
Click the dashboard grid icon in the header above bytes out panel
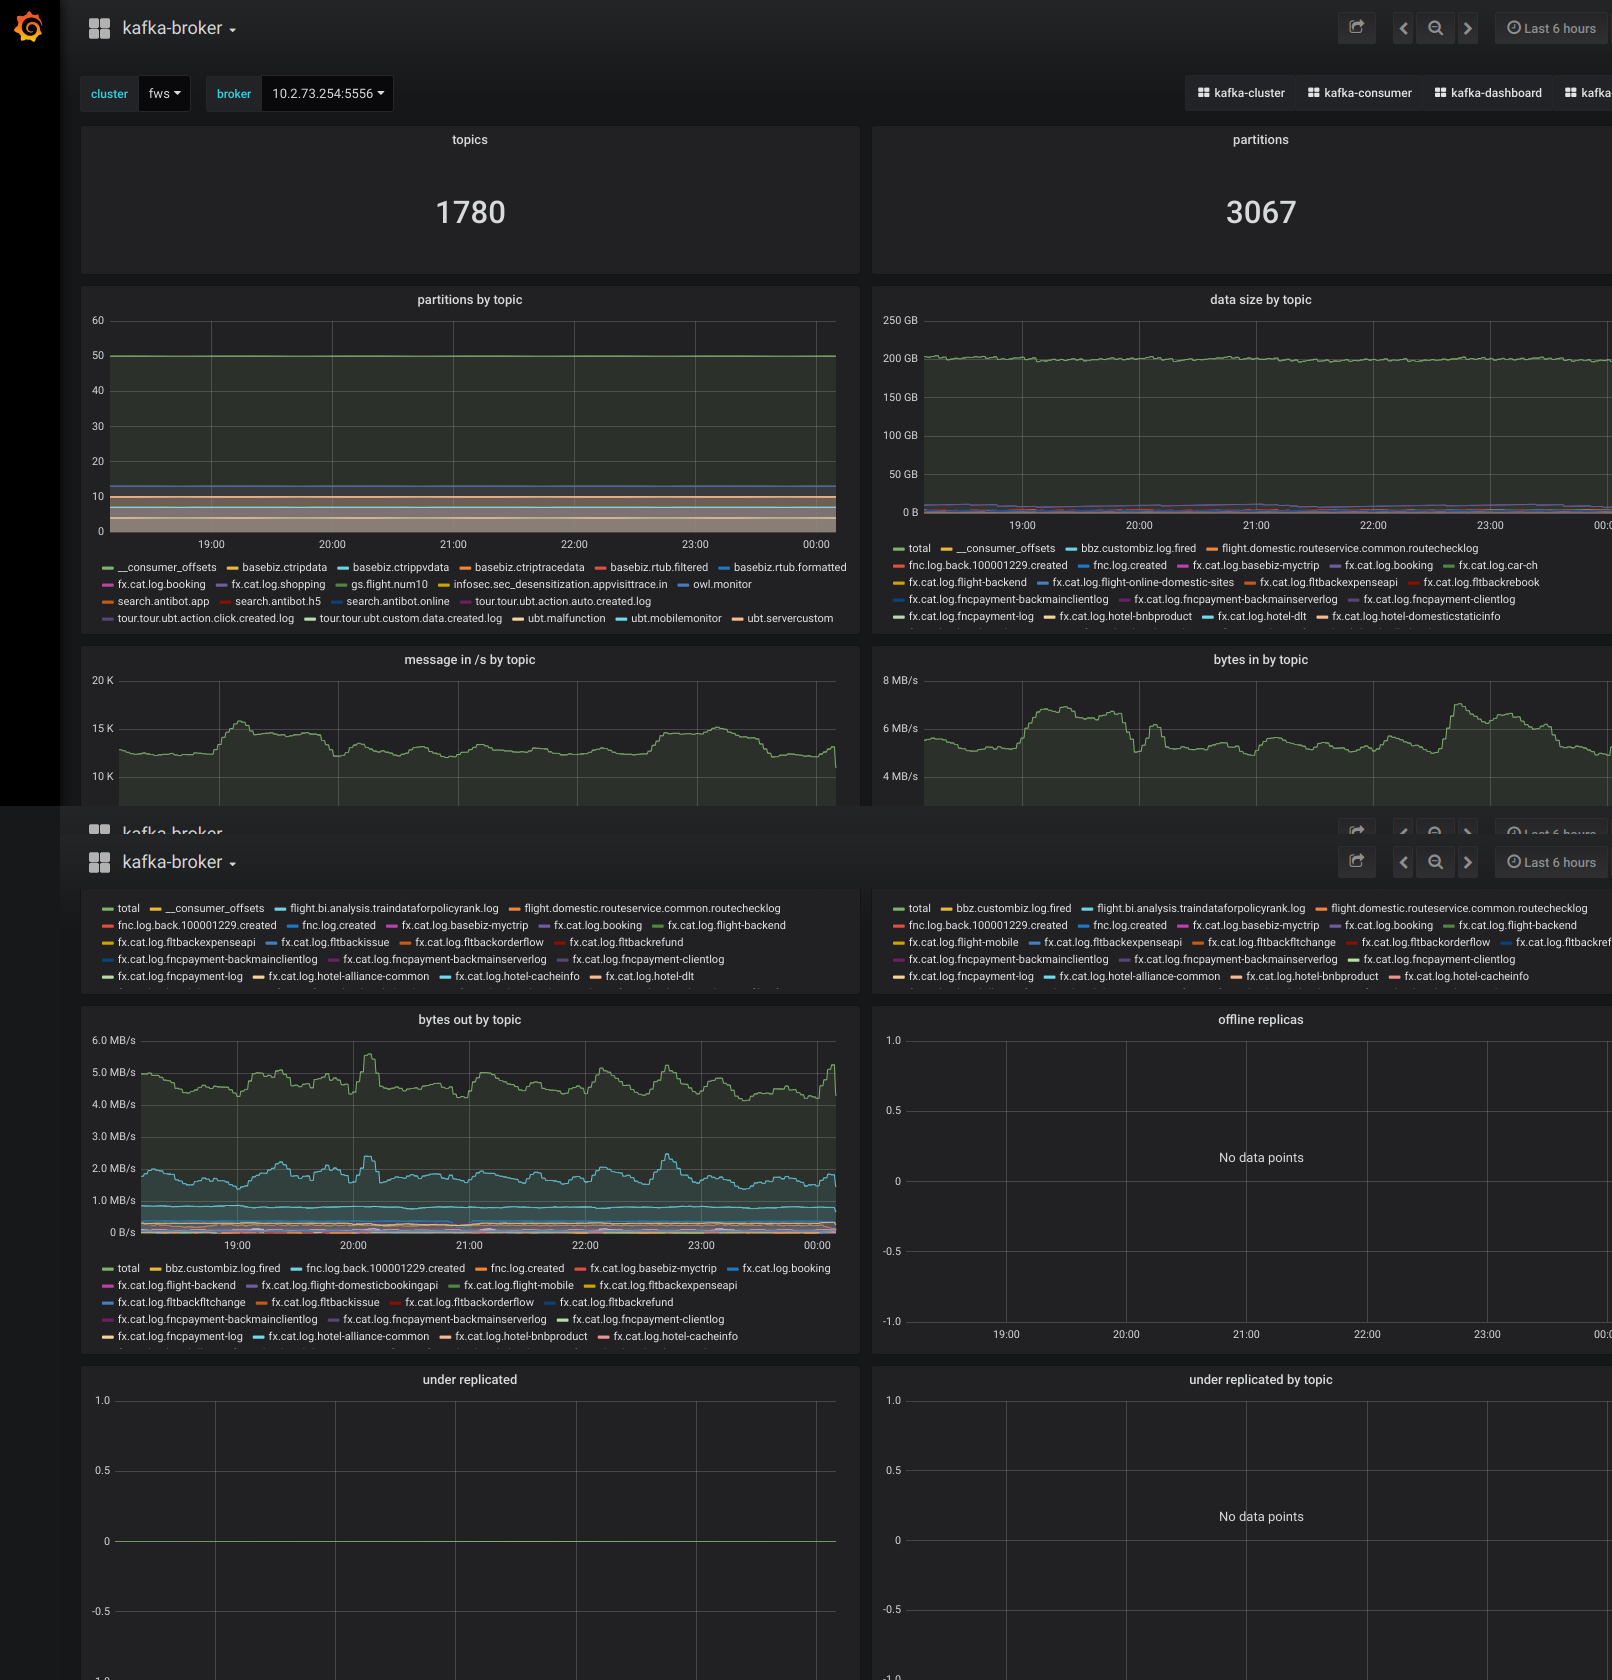(99, 862)
